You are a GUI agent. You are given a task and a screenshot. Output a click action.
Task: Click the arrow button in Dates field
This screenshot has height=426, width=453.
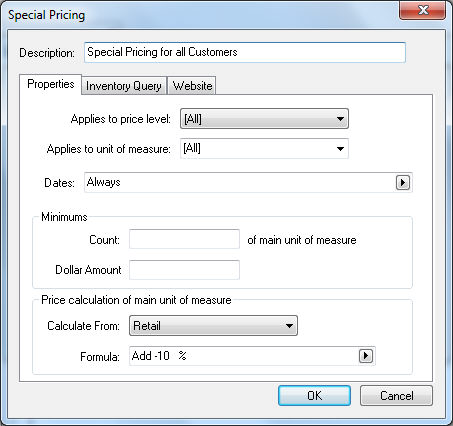(x=403, y=183)
